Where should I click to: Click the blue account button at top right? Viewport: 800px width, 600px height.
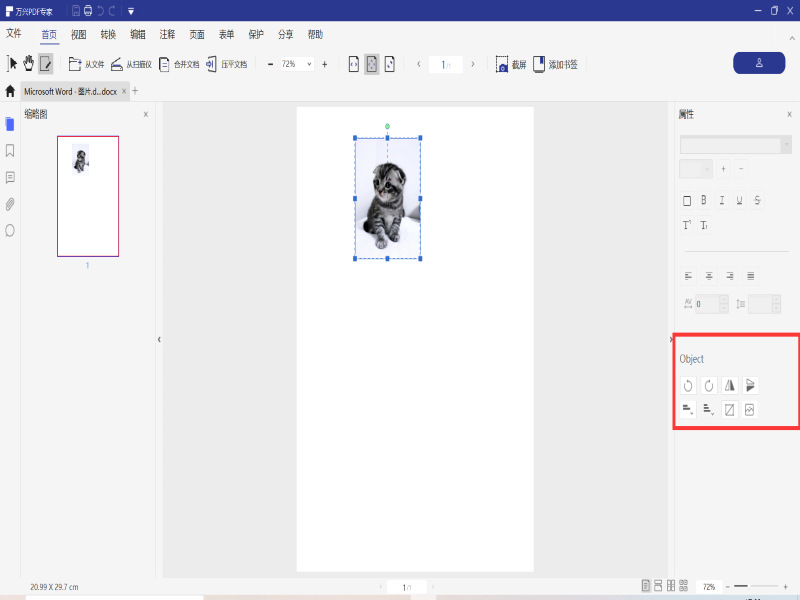click(759, 62)
